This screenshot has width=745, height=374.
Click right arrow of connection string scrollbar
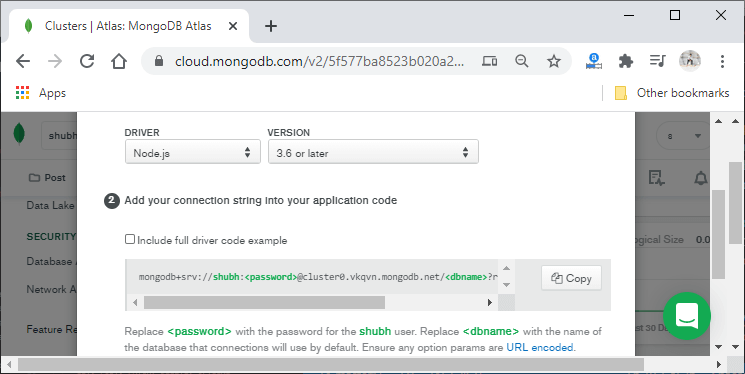tap(489, 302)
